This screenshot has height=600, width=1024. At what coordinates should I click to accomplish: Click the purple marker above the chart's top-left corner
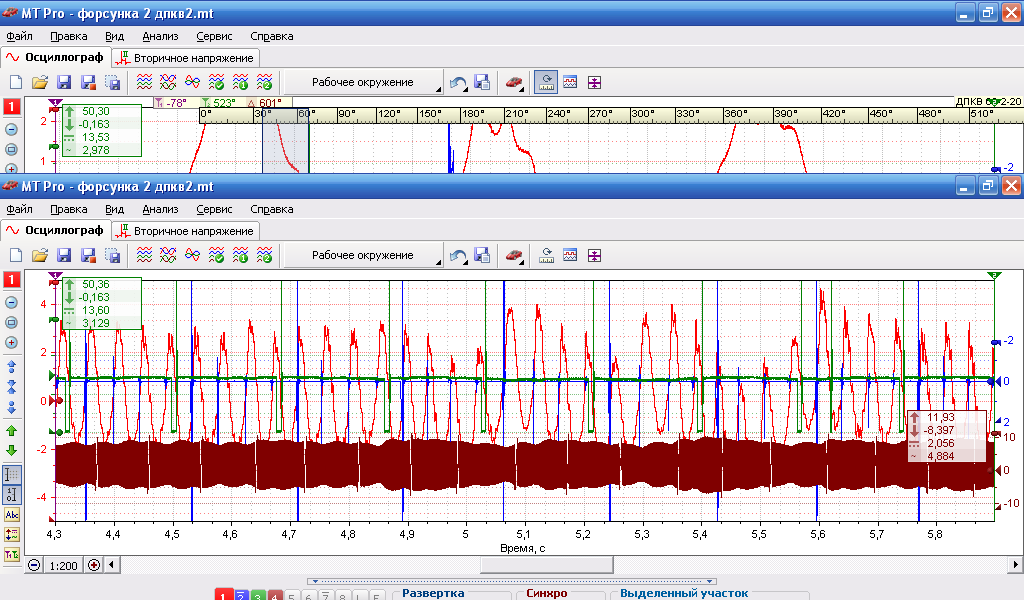pyautogui.click(x=56, y=276)
